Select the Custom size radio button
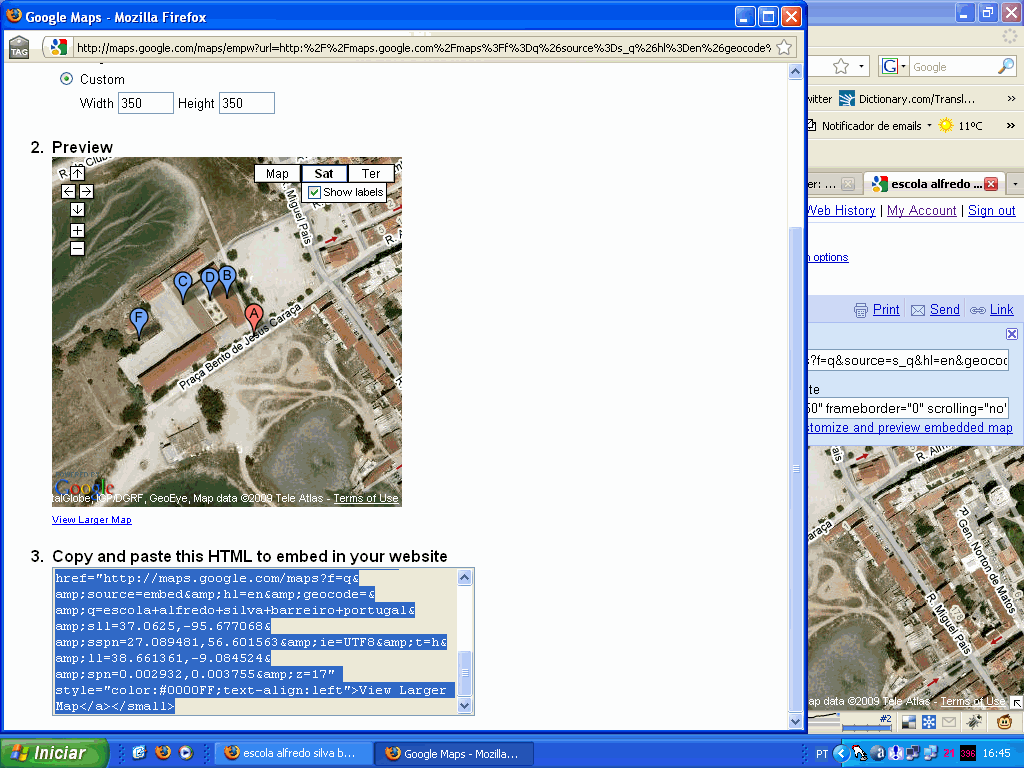1024x768 pixels. coord(67,79)
